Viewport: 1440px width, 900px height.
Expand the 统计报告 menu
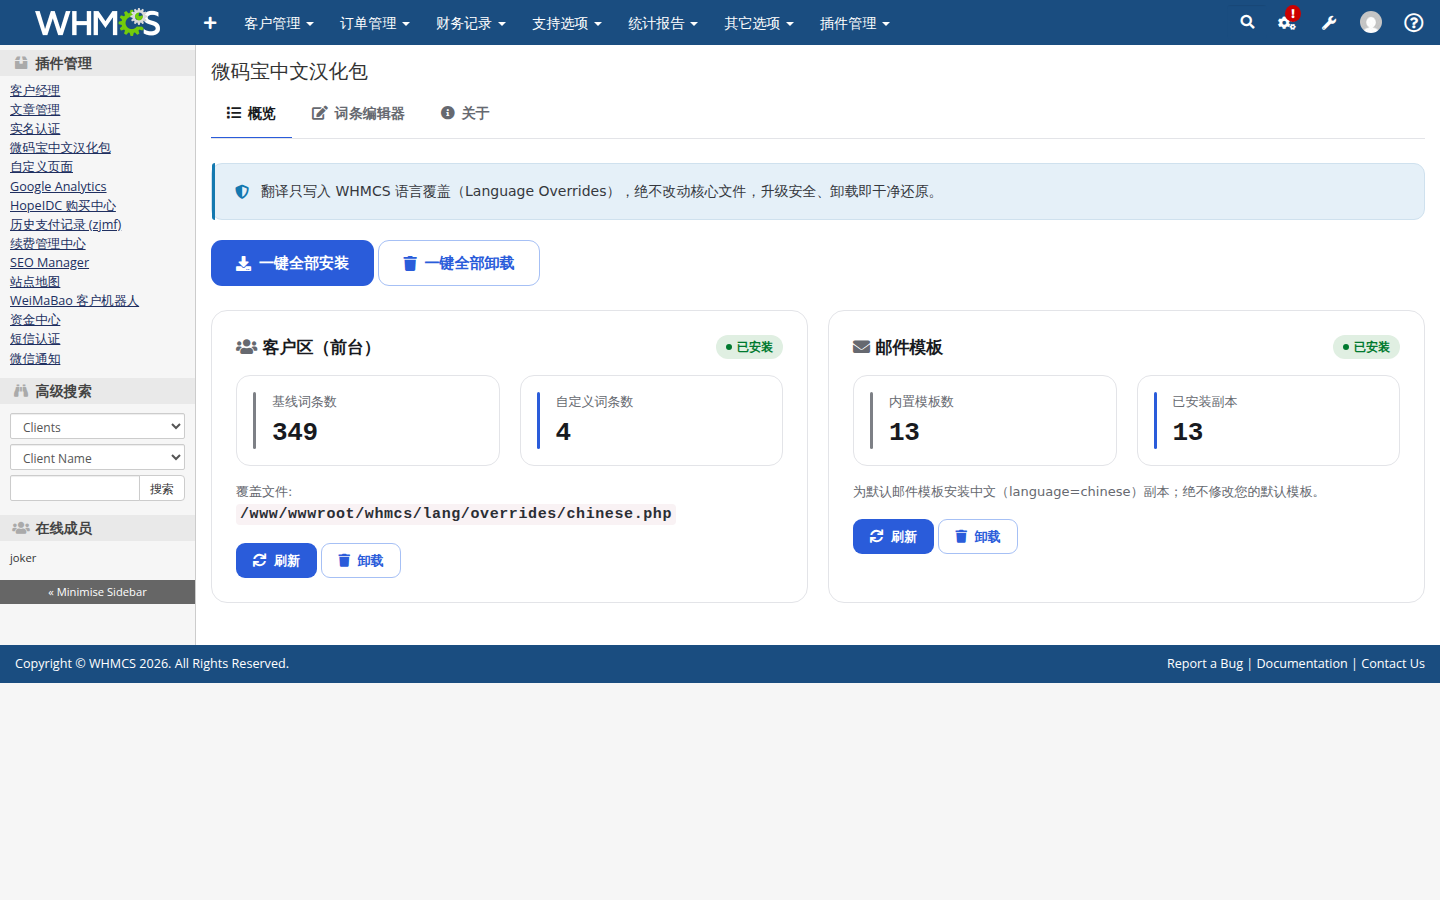[663, 23]
